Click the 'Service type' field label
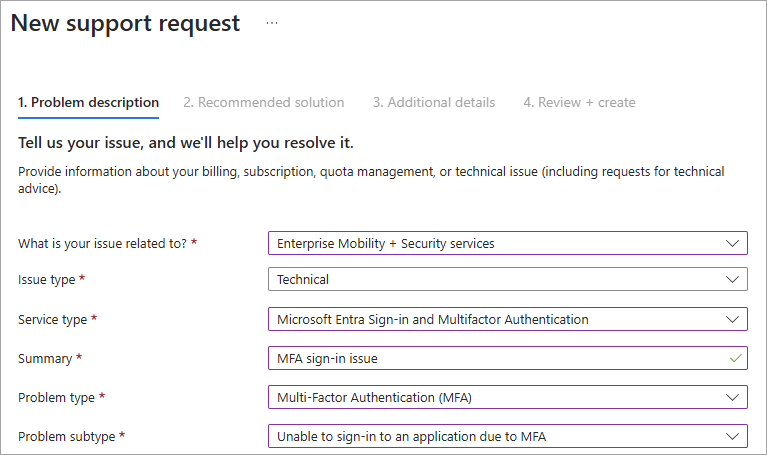767x455 pixels. [52, 319]
